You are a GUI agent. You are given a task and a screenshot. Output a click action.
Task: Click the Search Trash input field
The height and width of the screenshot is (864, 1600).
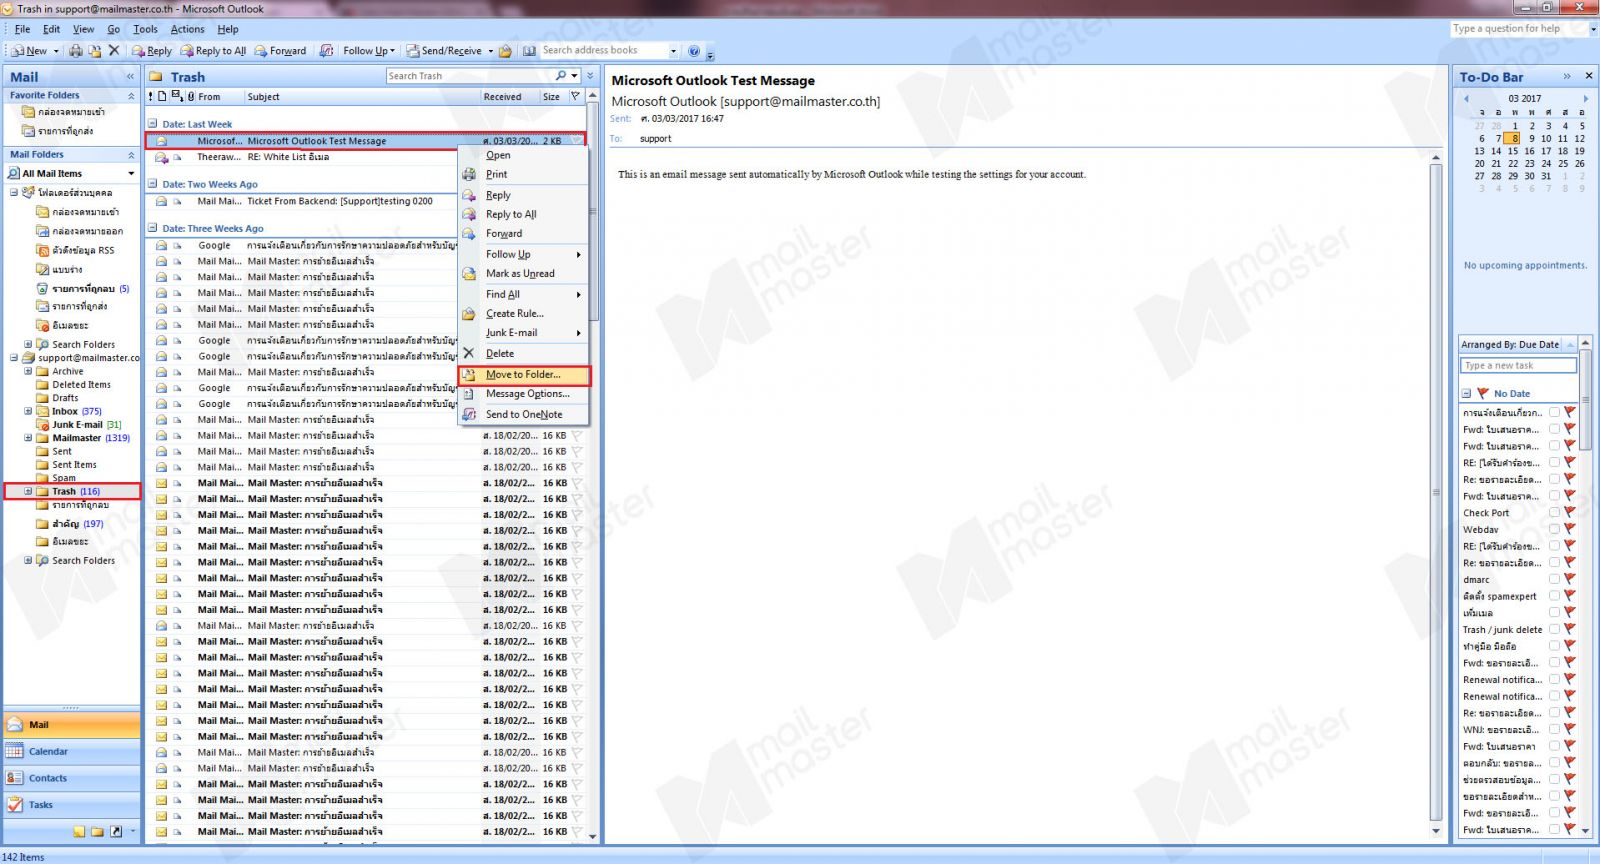[468, 76]
